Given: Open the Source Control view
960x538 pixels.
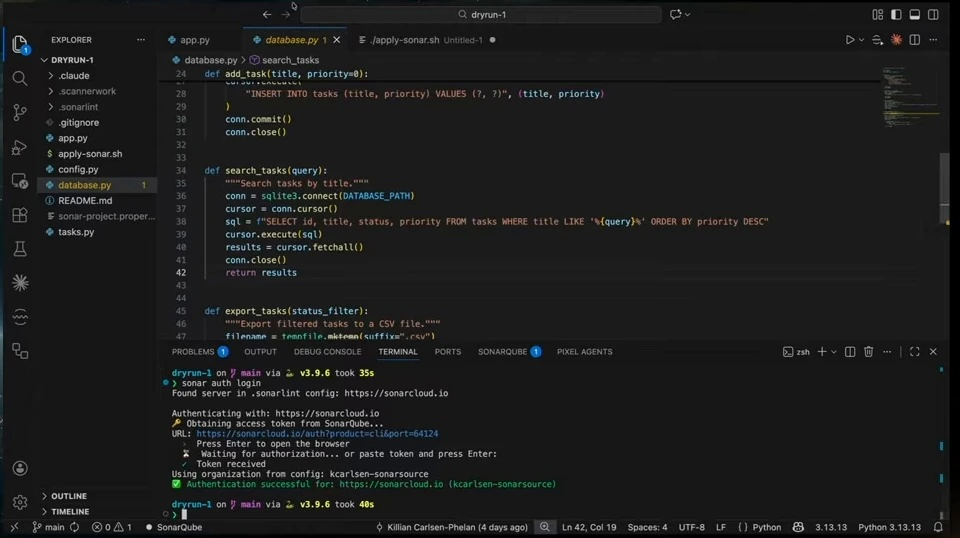Looking at the screenshot, I should [20, 112].
